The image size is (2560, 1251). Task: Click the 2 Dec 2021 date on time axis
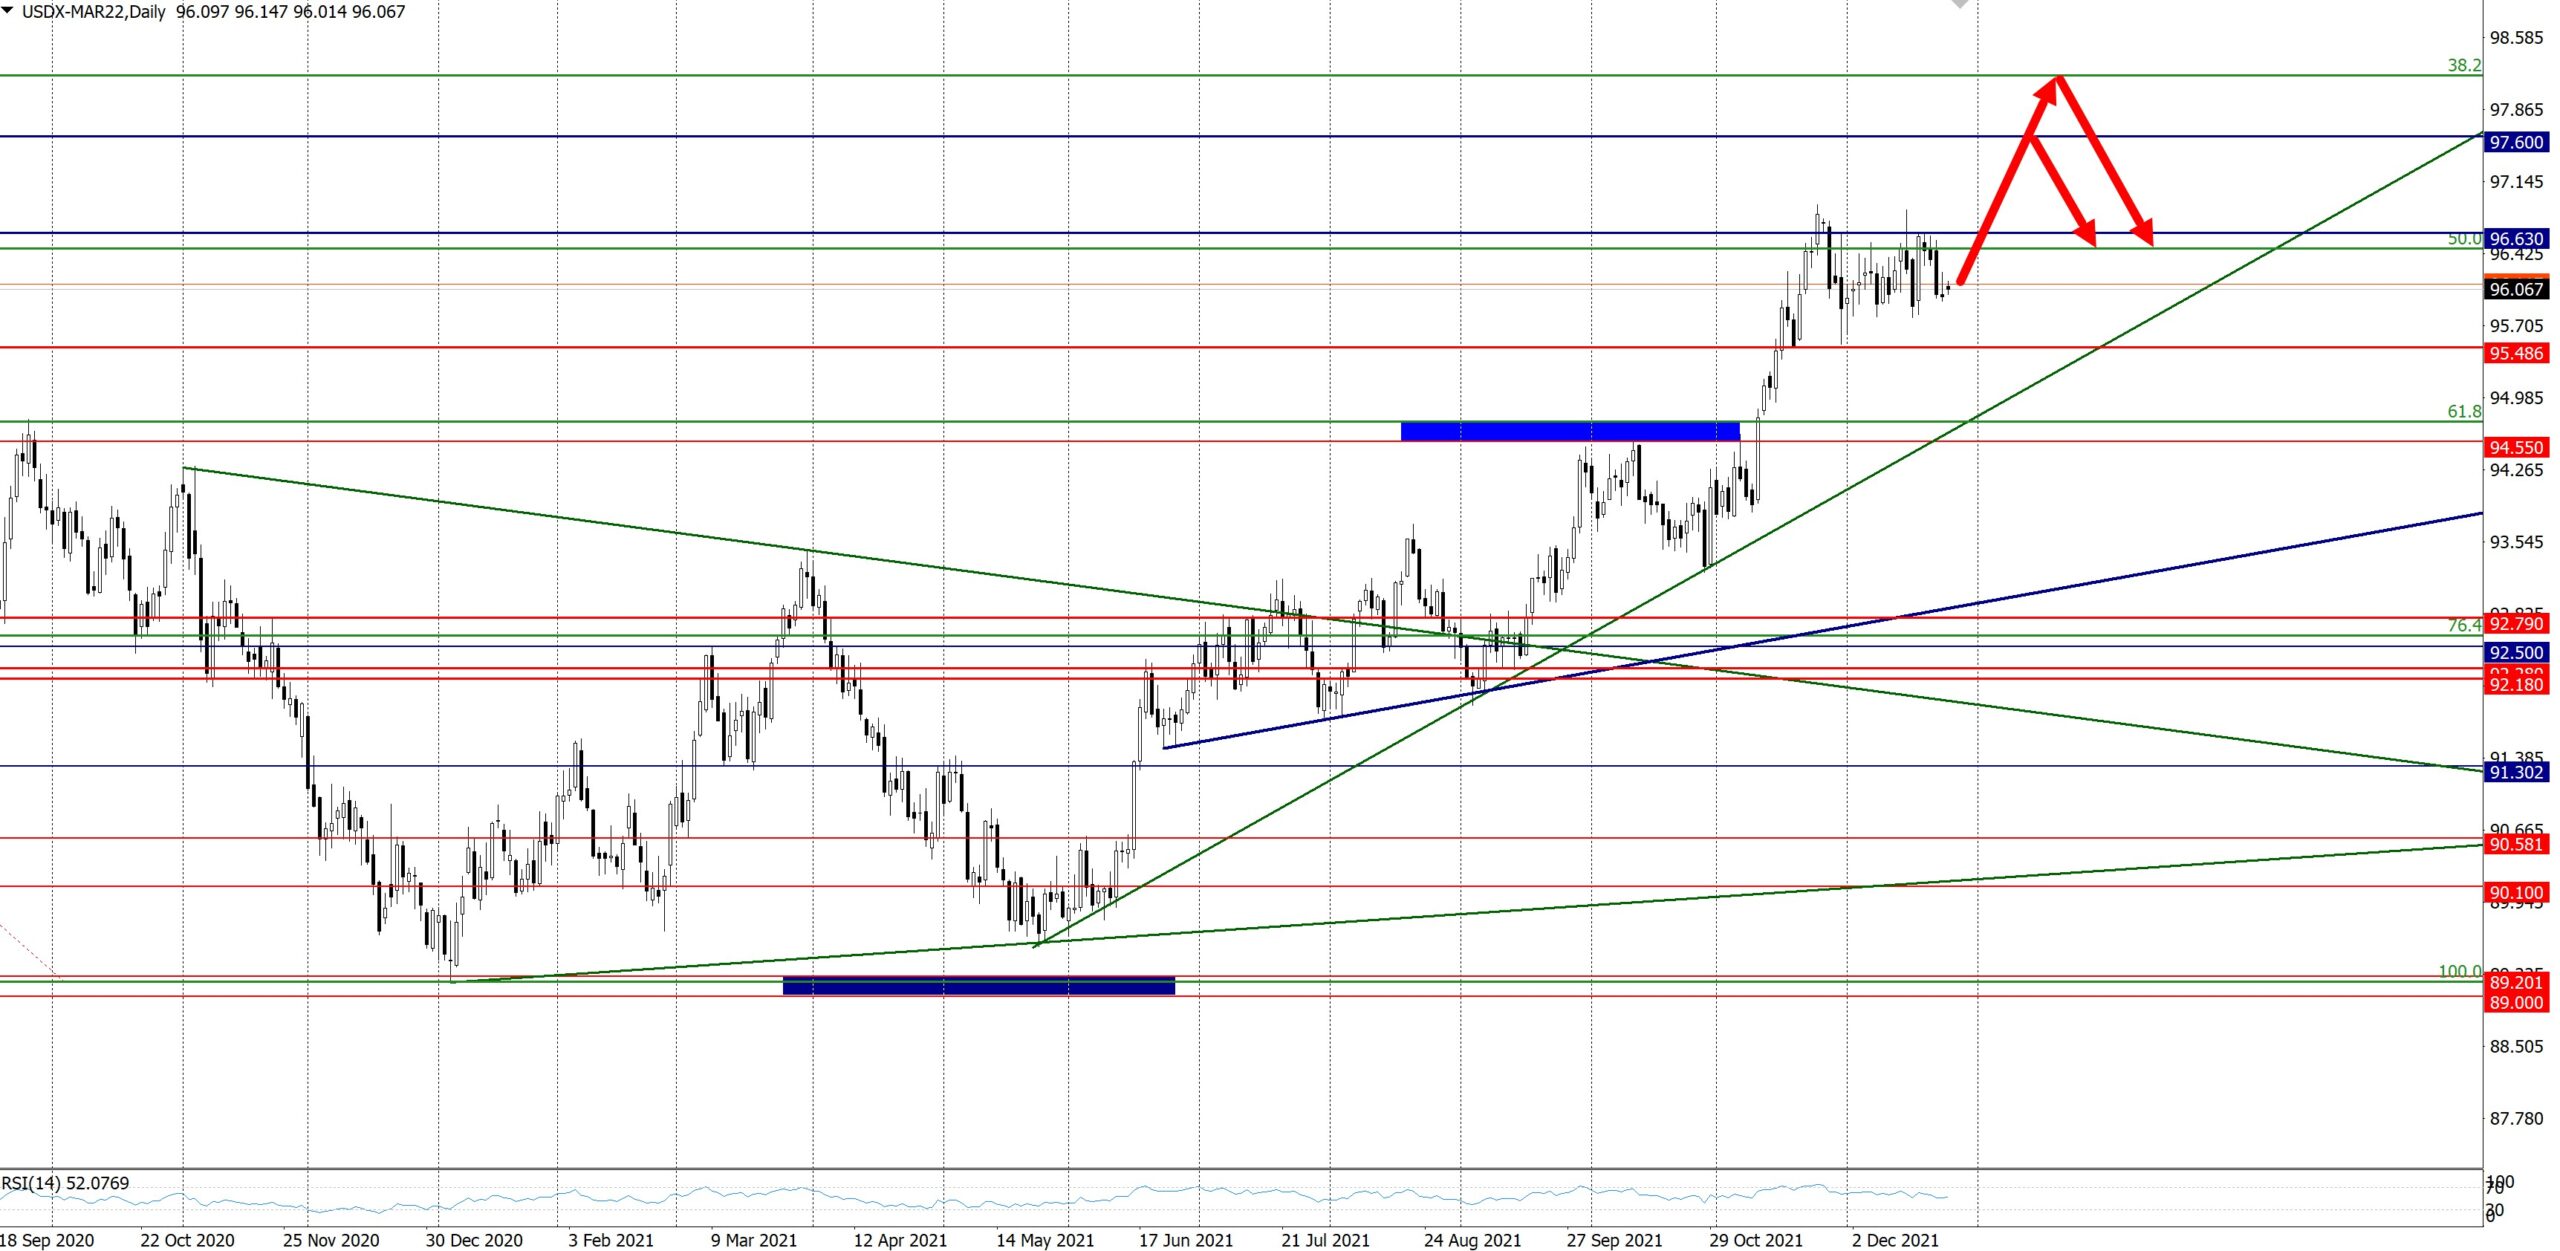point(1894,1240)
